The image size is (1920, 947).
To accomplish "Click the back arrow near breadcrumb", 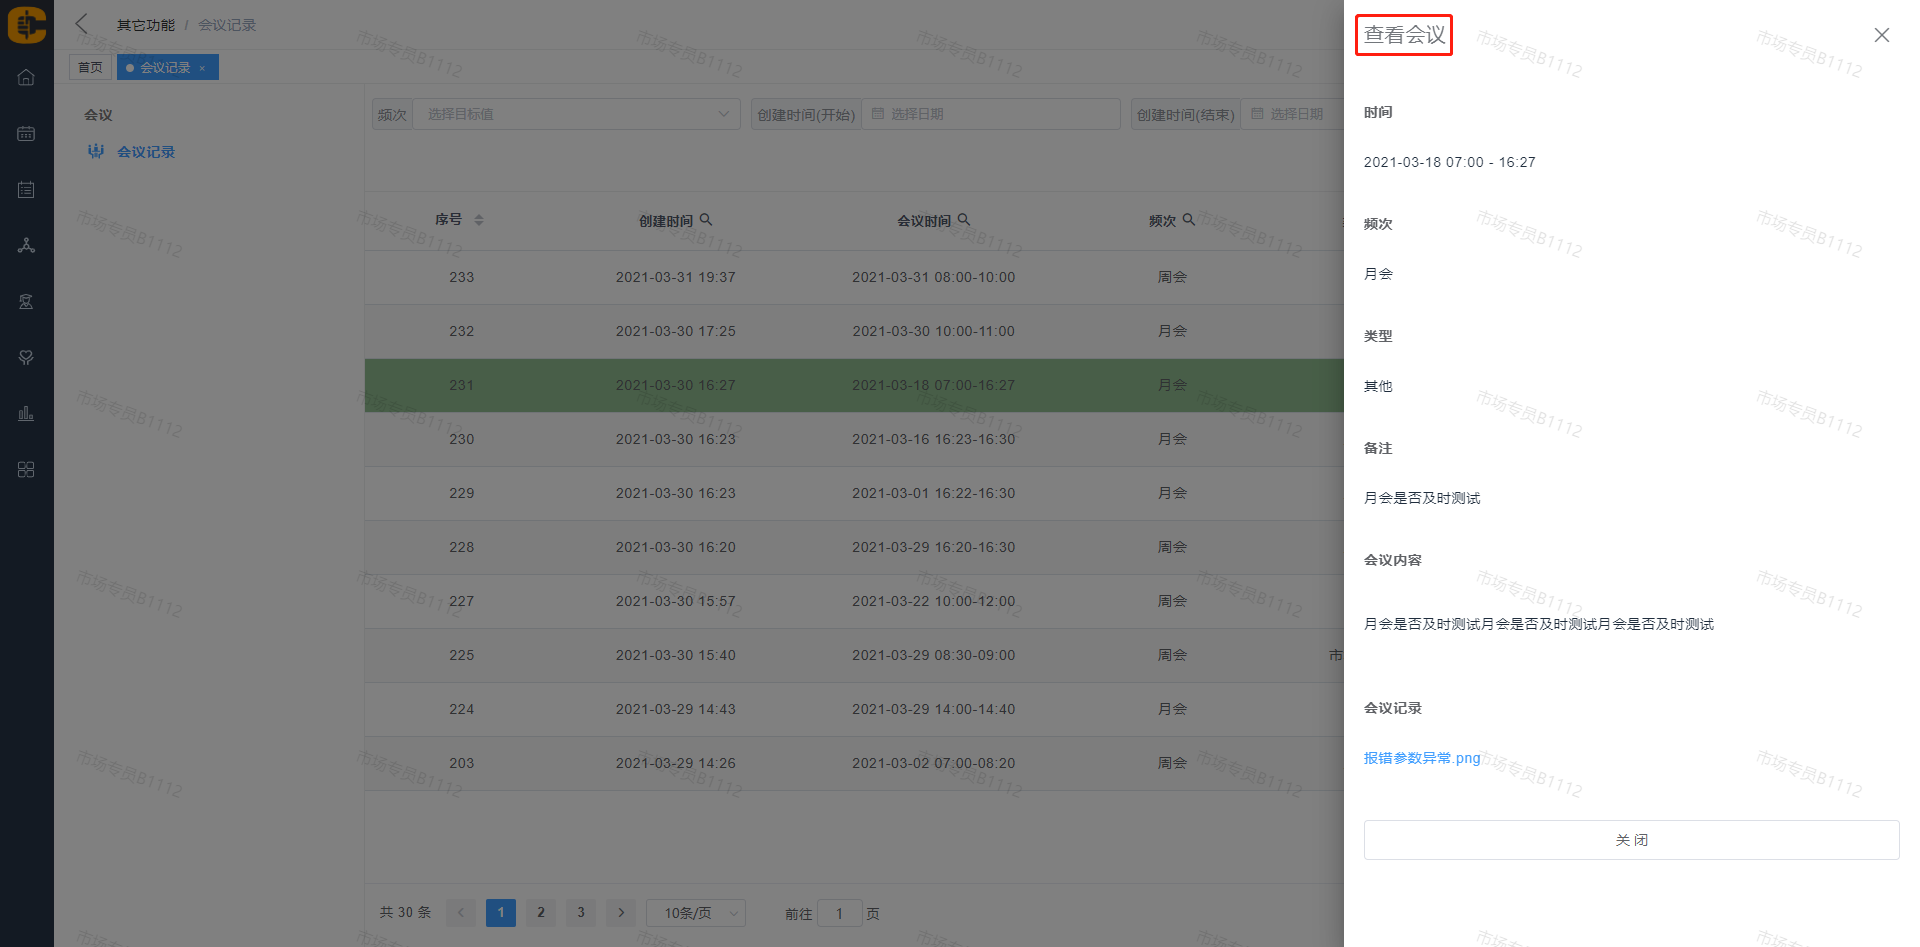I will [x=82, y=24].
